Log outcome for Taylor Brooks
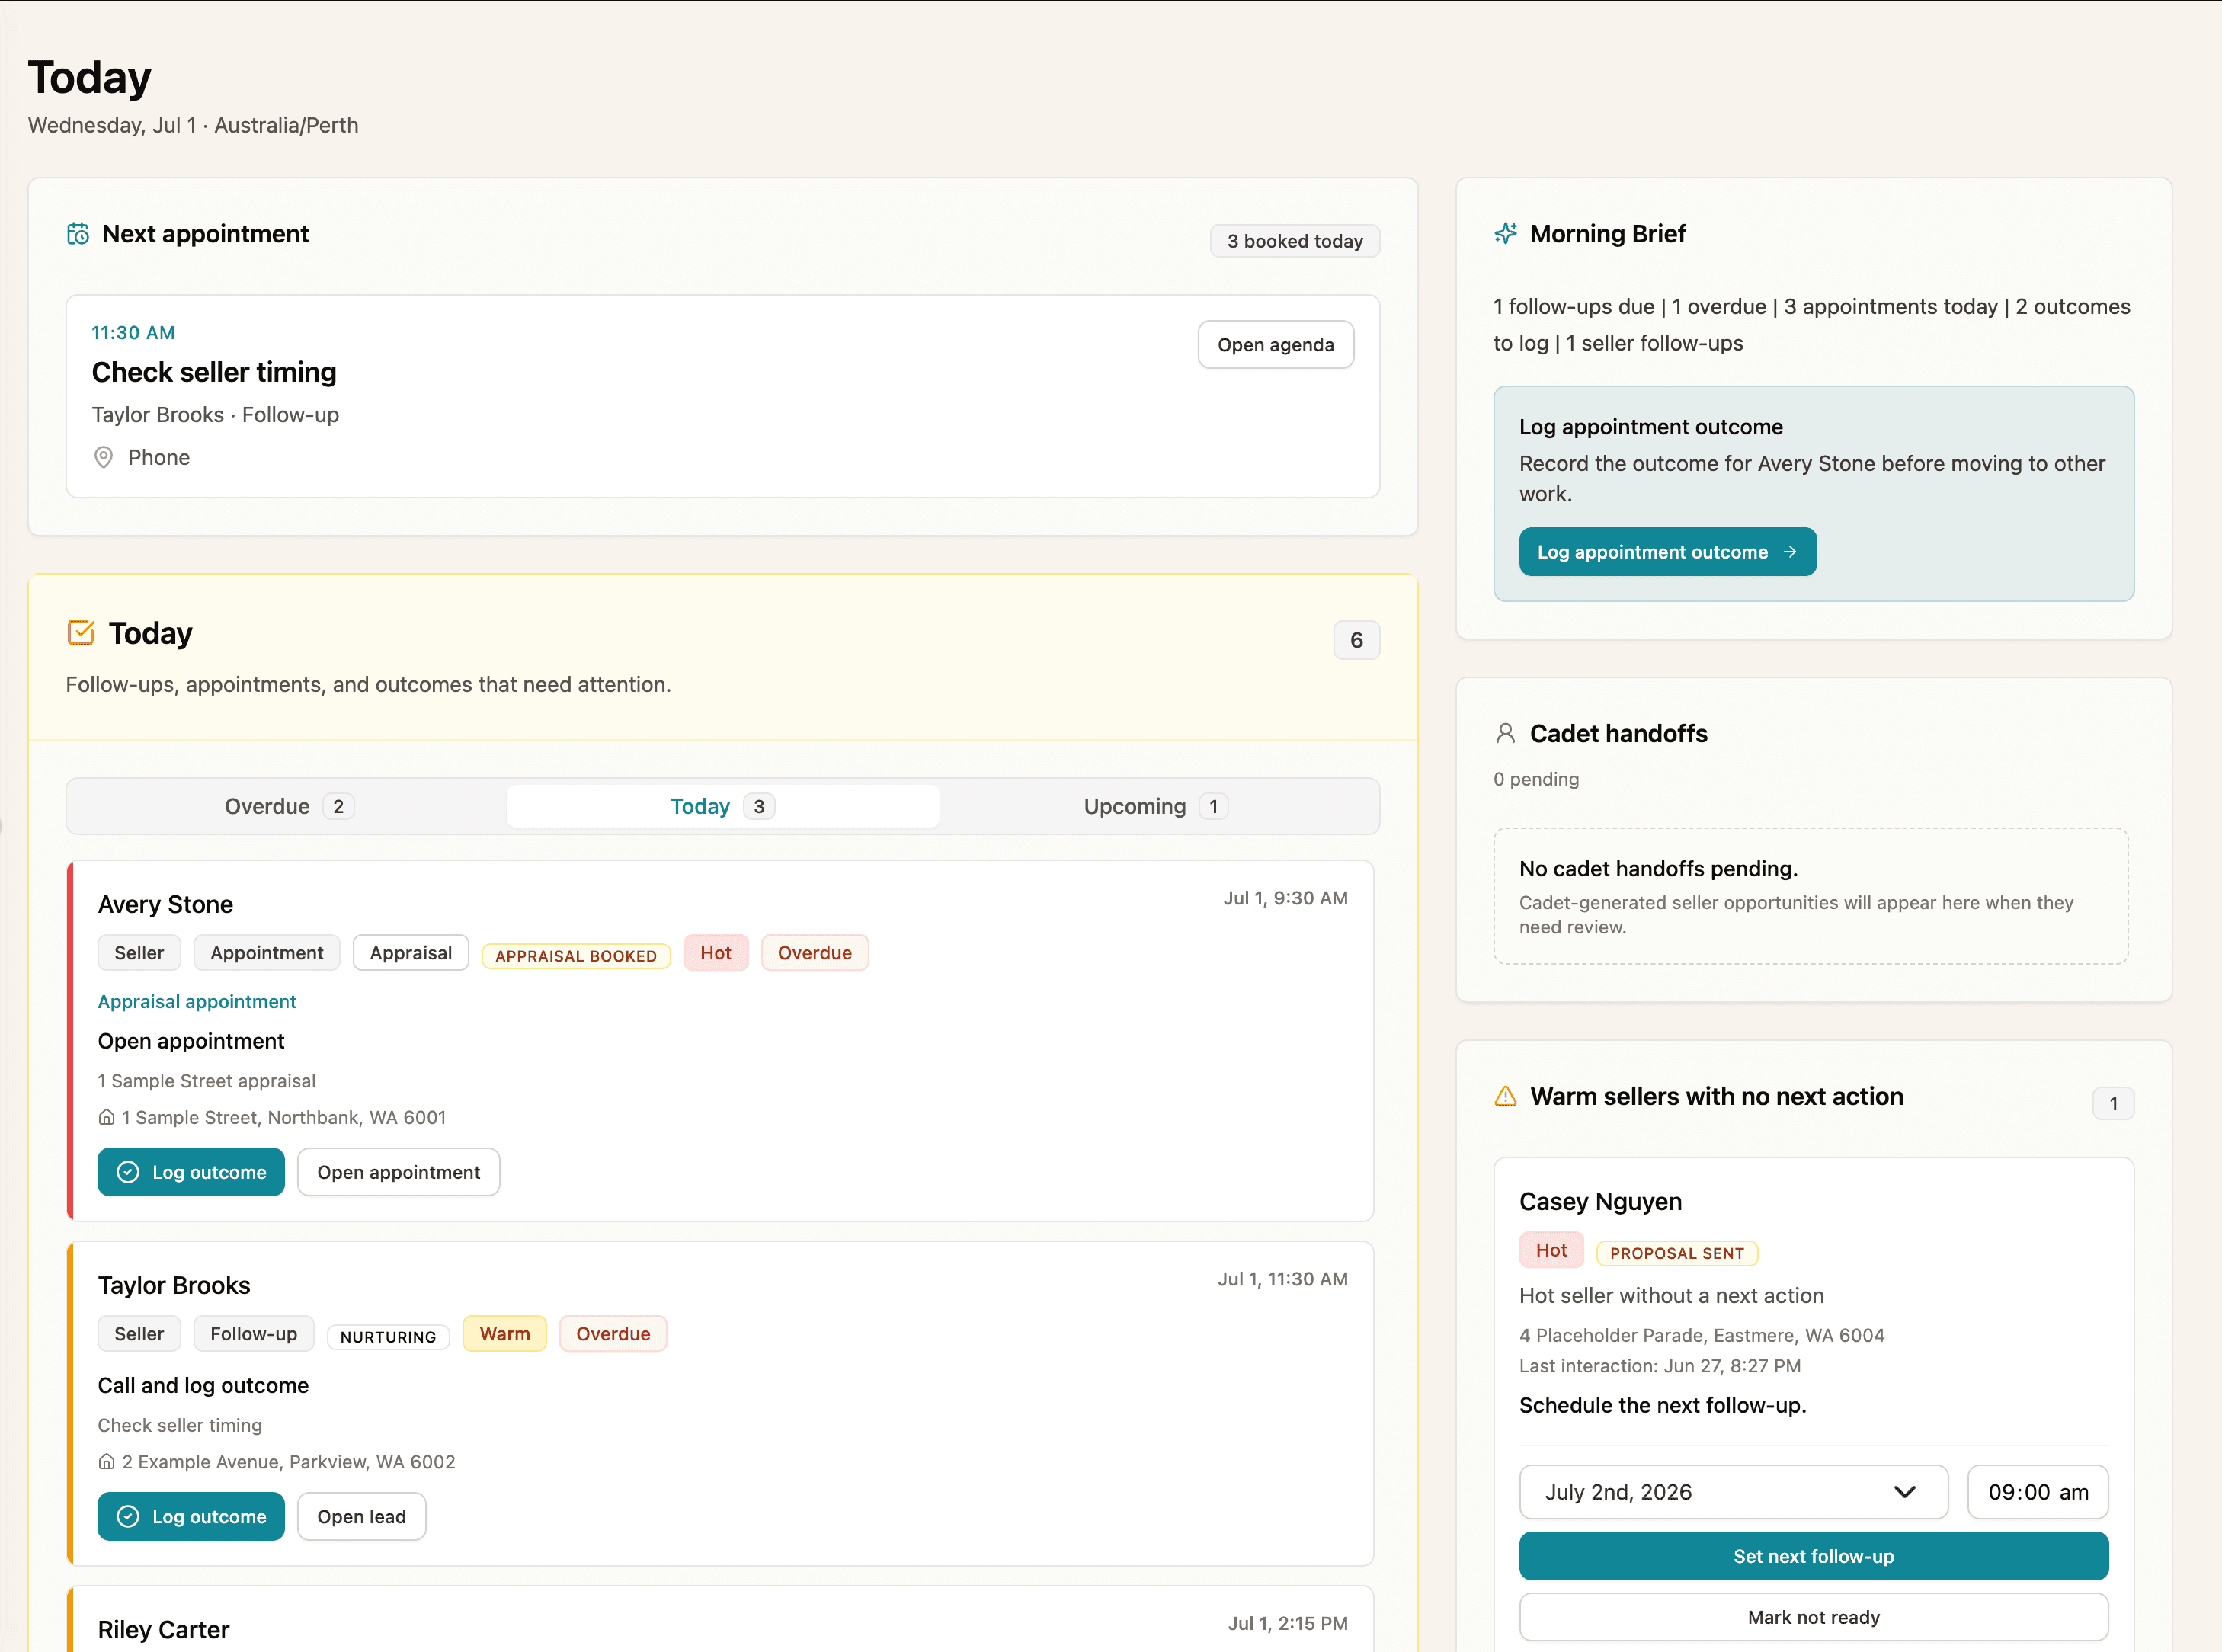Screen dimensions: 2222x1652 191,1517
